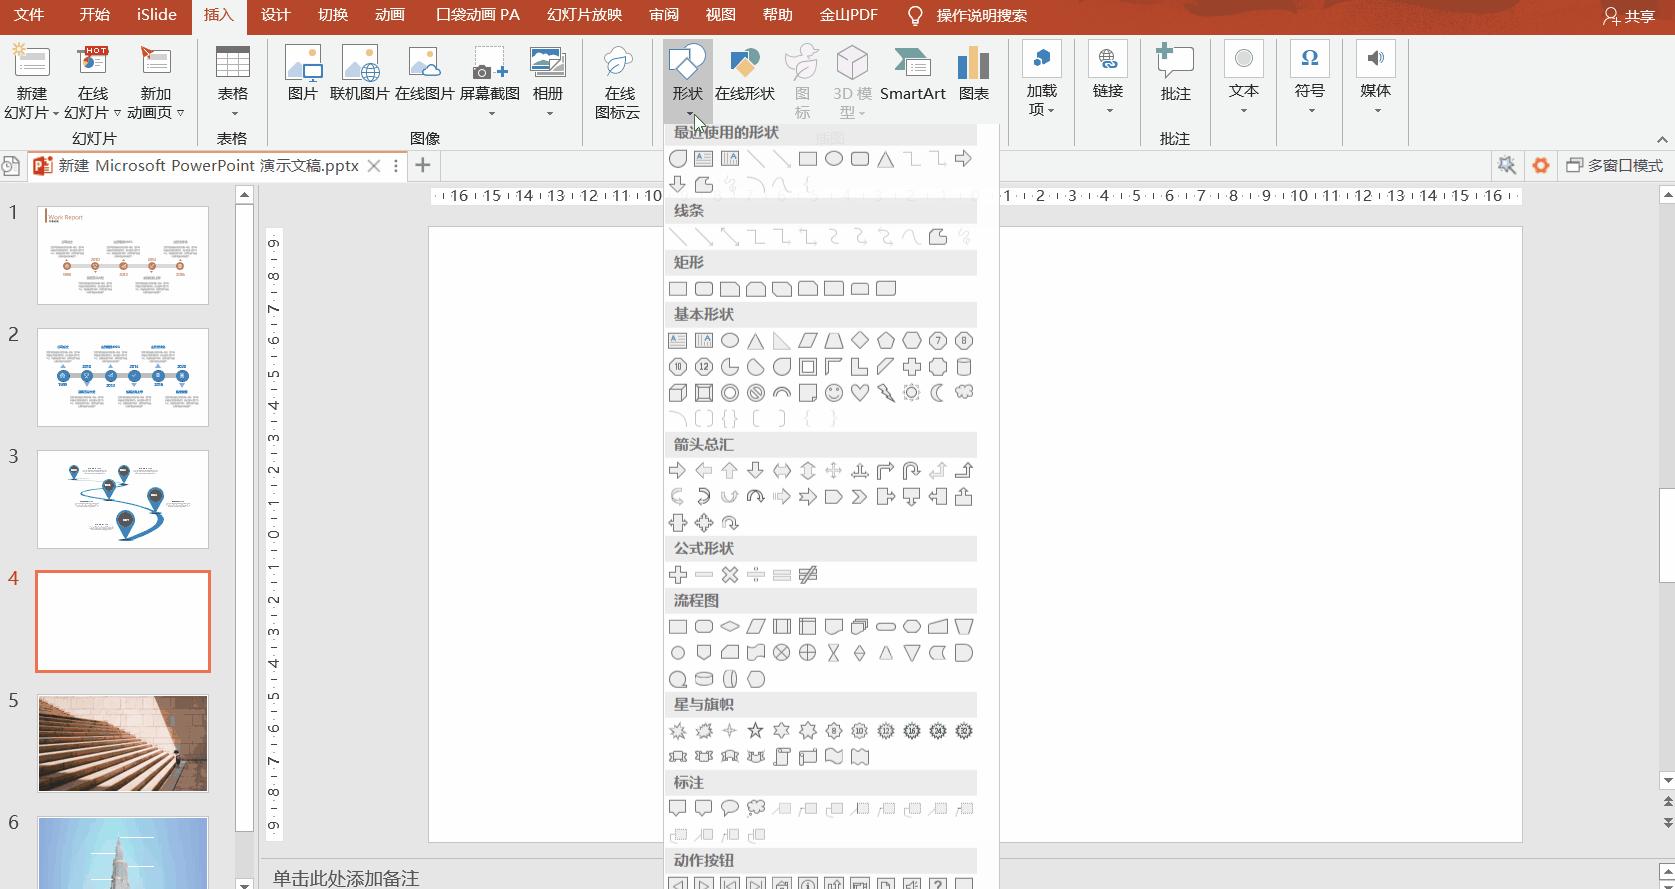Select the cube shape in 基本形状
1675x889 pixels.
pyautogui.click(x=678, y=393)
